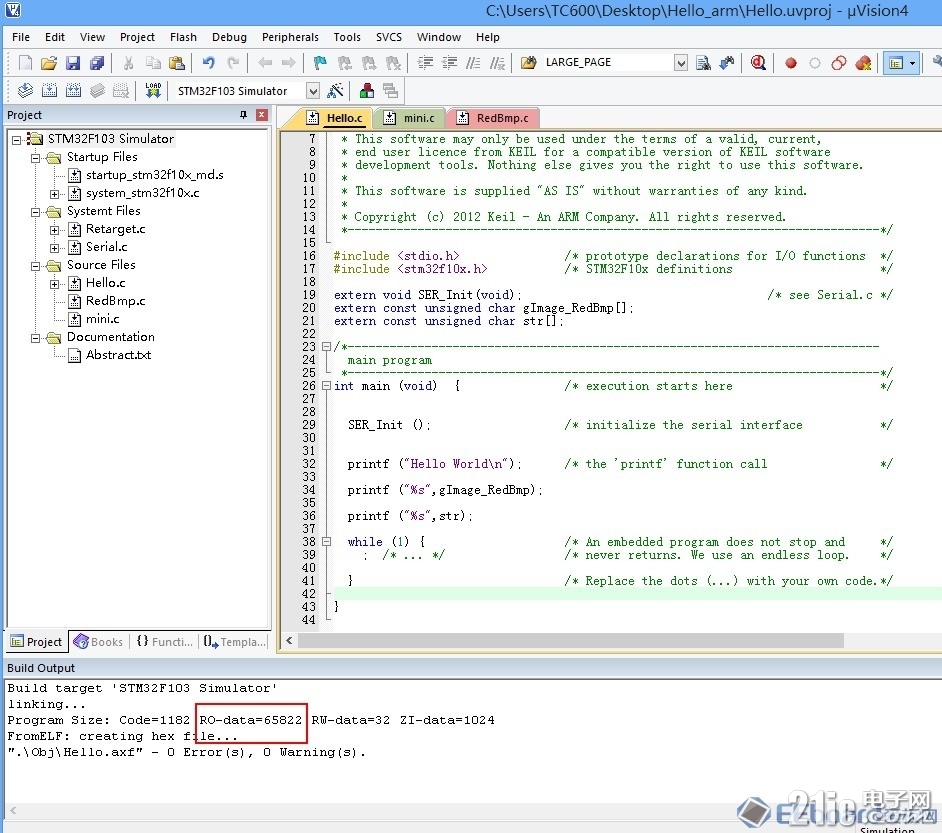The height and width of the screenshot is (833, 942).
Task: Toggle the project window view button
Action: point(896,62)
